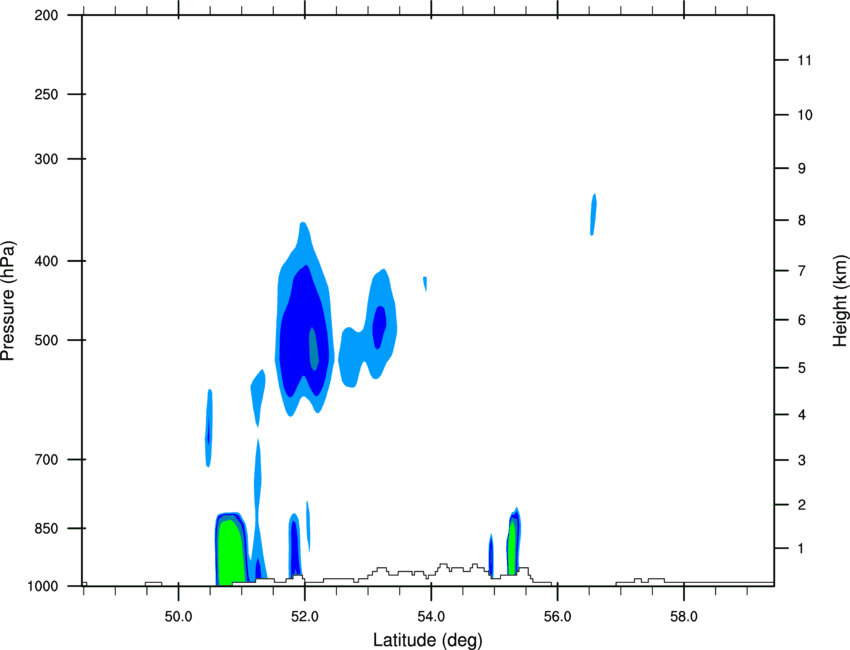Click the 8 km height label
The height and width of the screenshot is (650, 850).
[802, 220]
